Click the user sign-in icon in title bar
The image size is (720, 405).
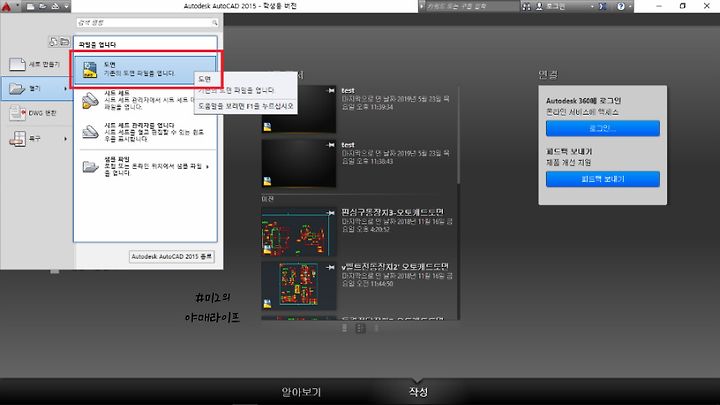[540, 6]
